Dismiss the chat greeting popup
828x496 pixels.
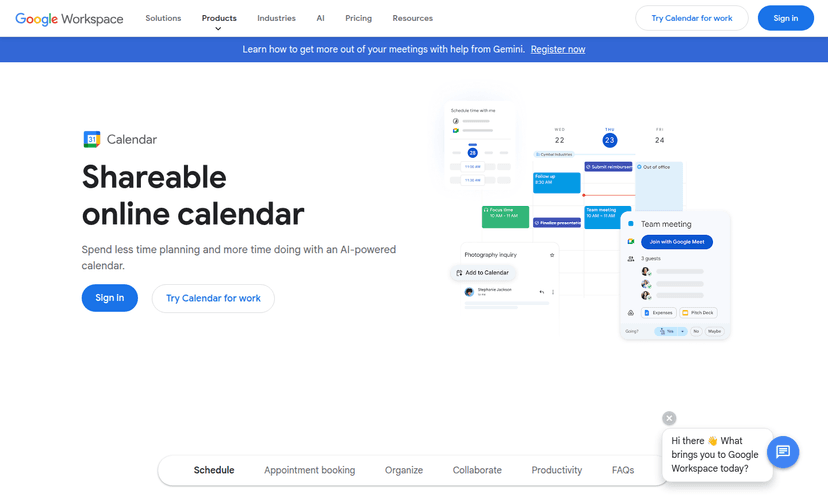(x=669, y=418)
